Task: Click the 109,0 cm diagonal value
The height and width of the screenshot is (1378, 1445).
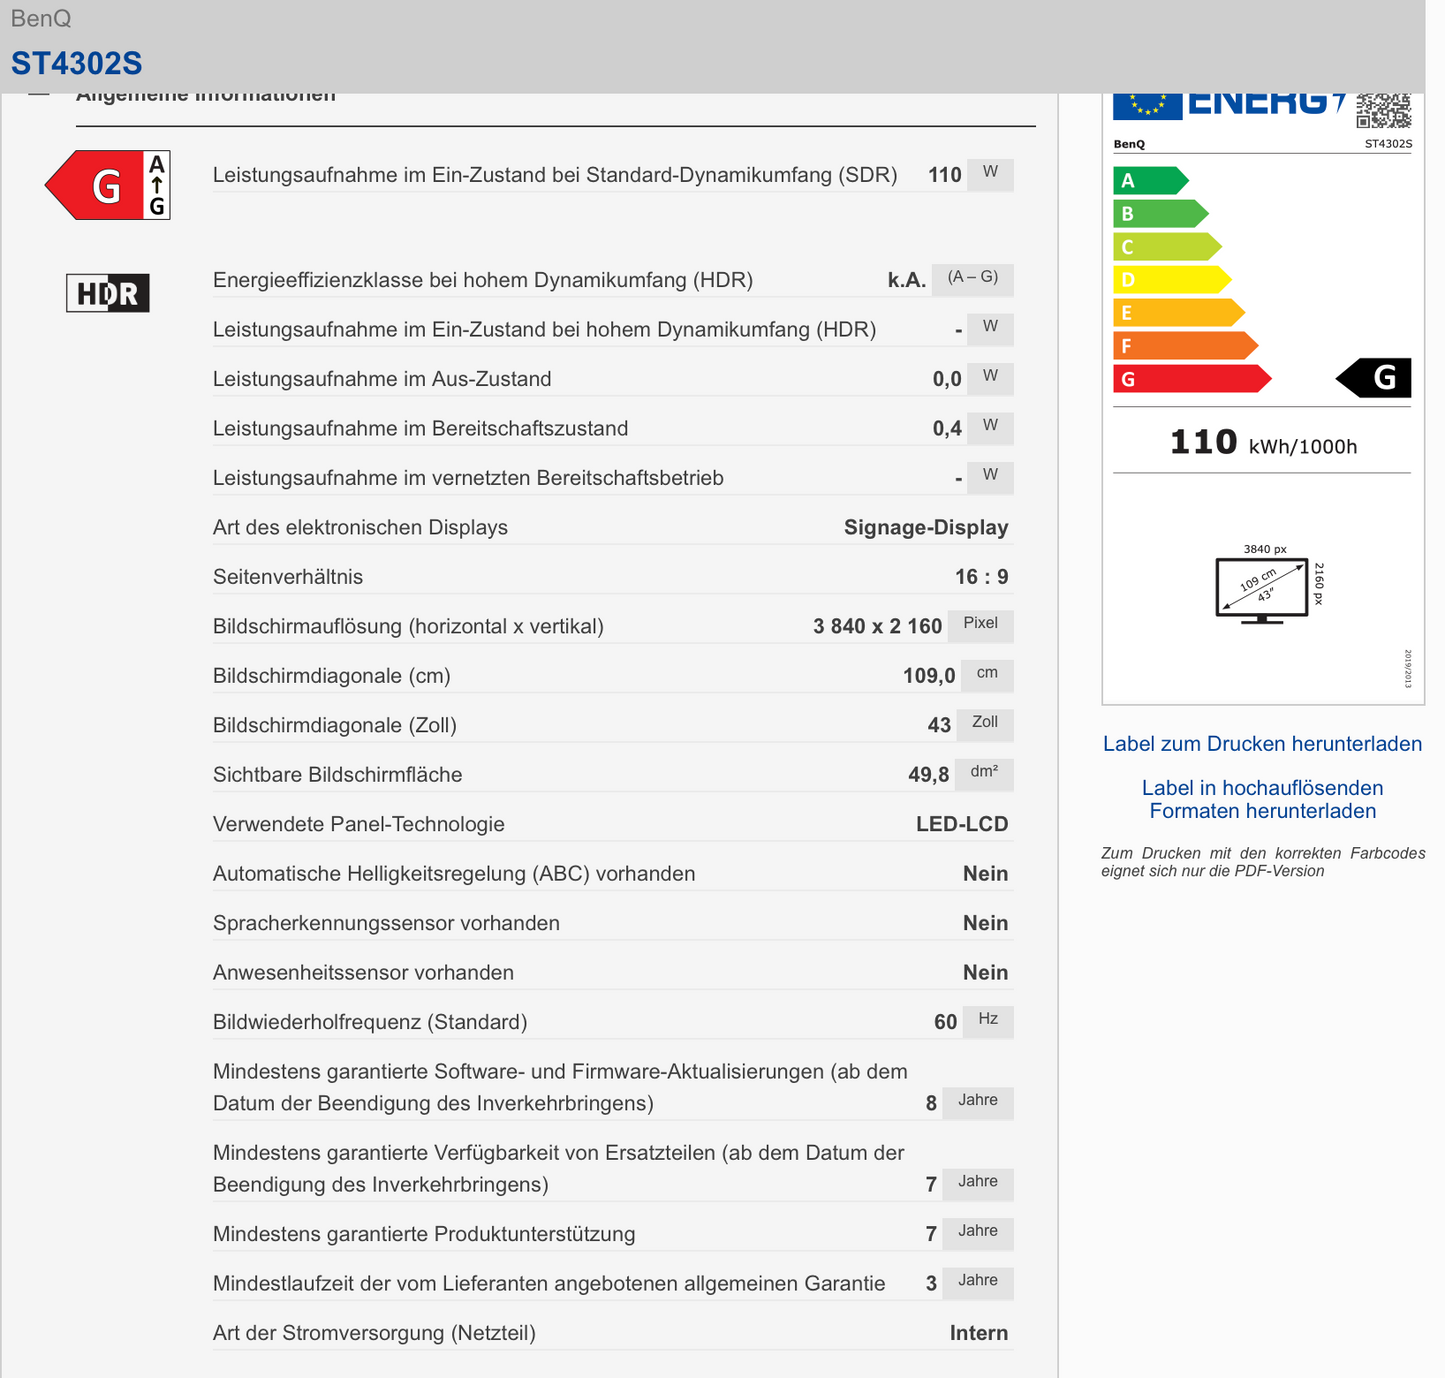Action: point(929,676)
